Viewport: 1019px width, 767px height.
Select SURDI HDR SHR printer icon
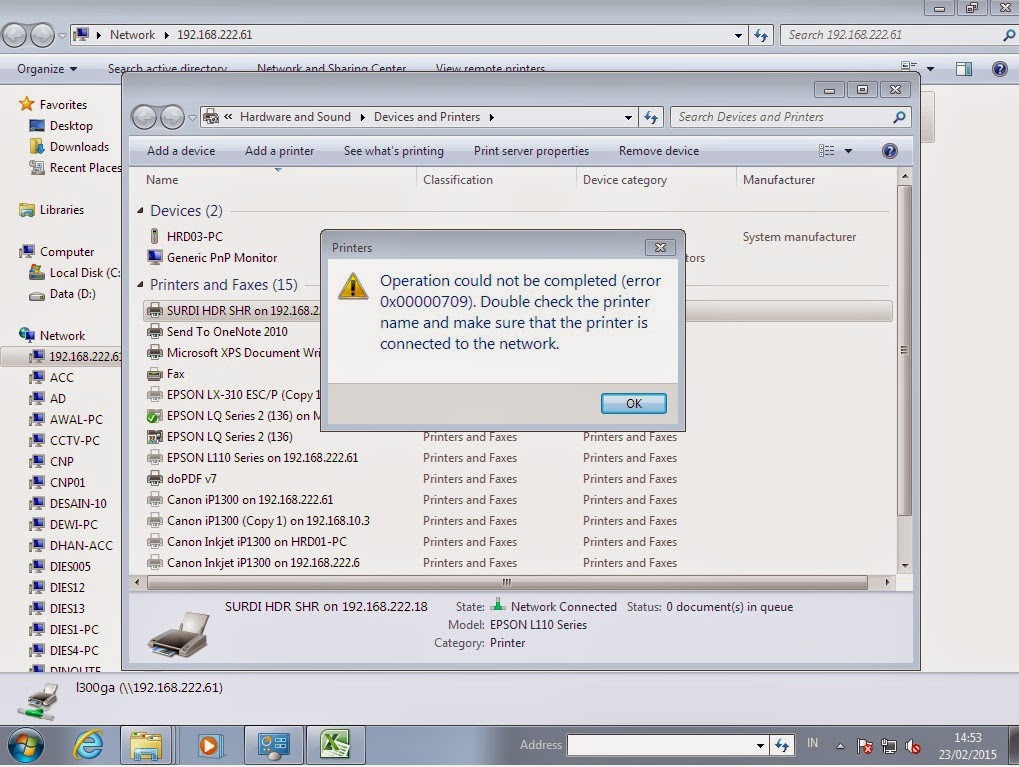[x=155, y=311]
